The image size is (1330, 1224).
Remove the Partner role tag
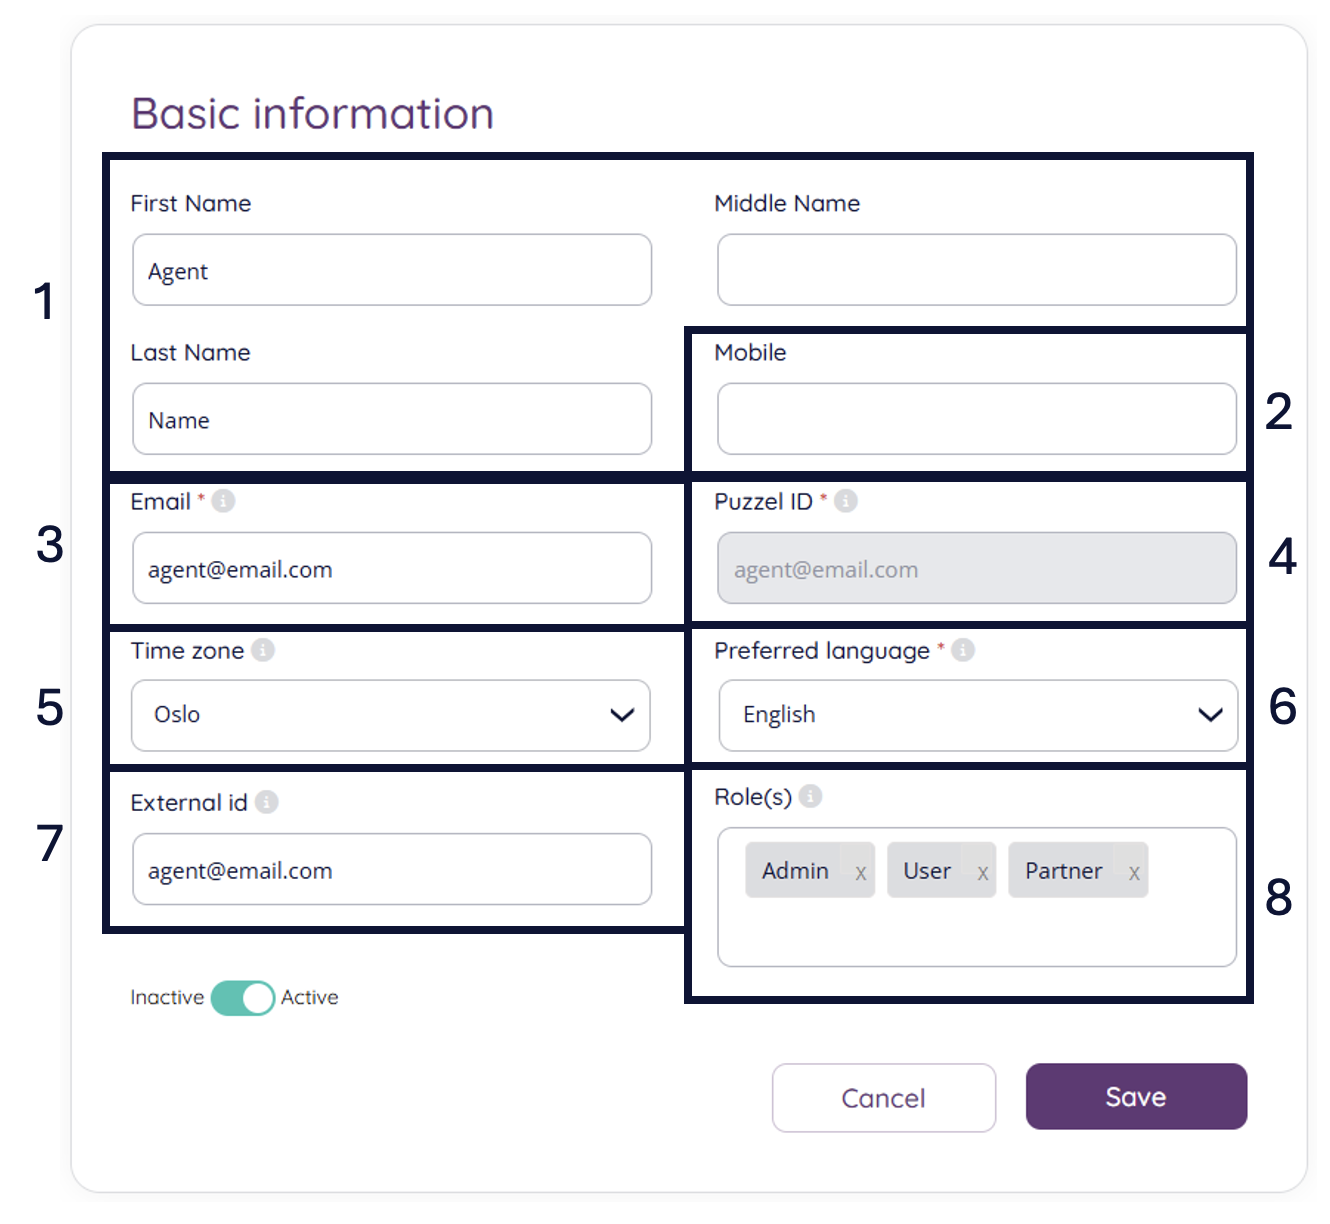(1134, 872)
